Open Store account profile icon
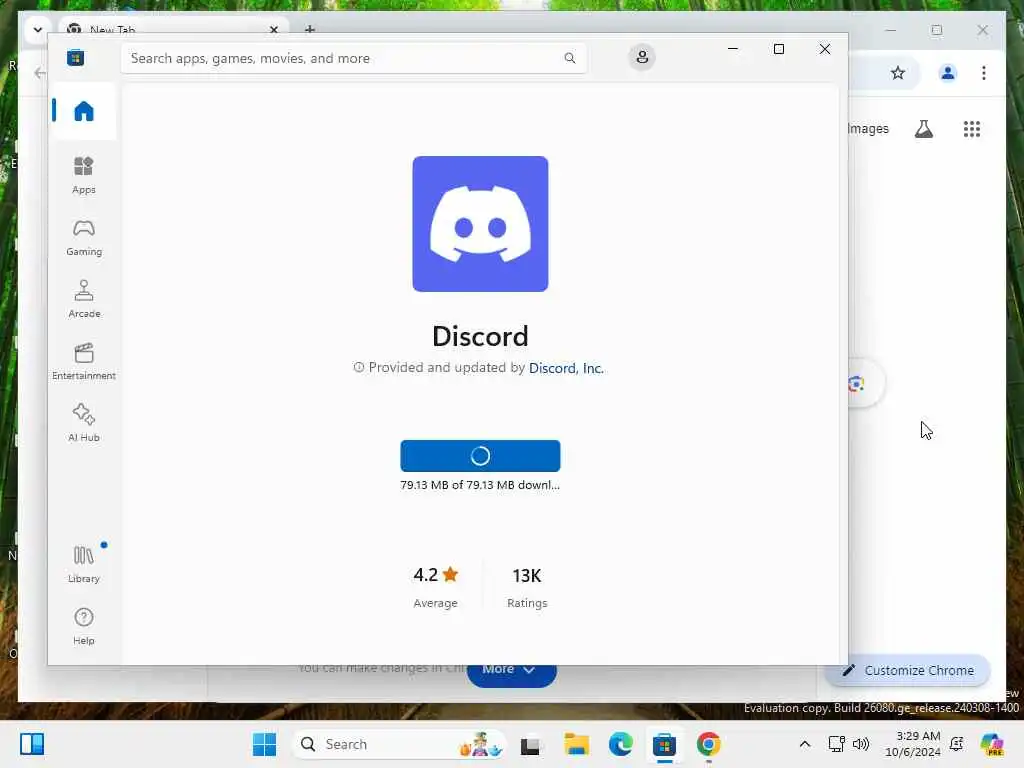Screen dimensions: 1024x768 [x=642, y=57]
